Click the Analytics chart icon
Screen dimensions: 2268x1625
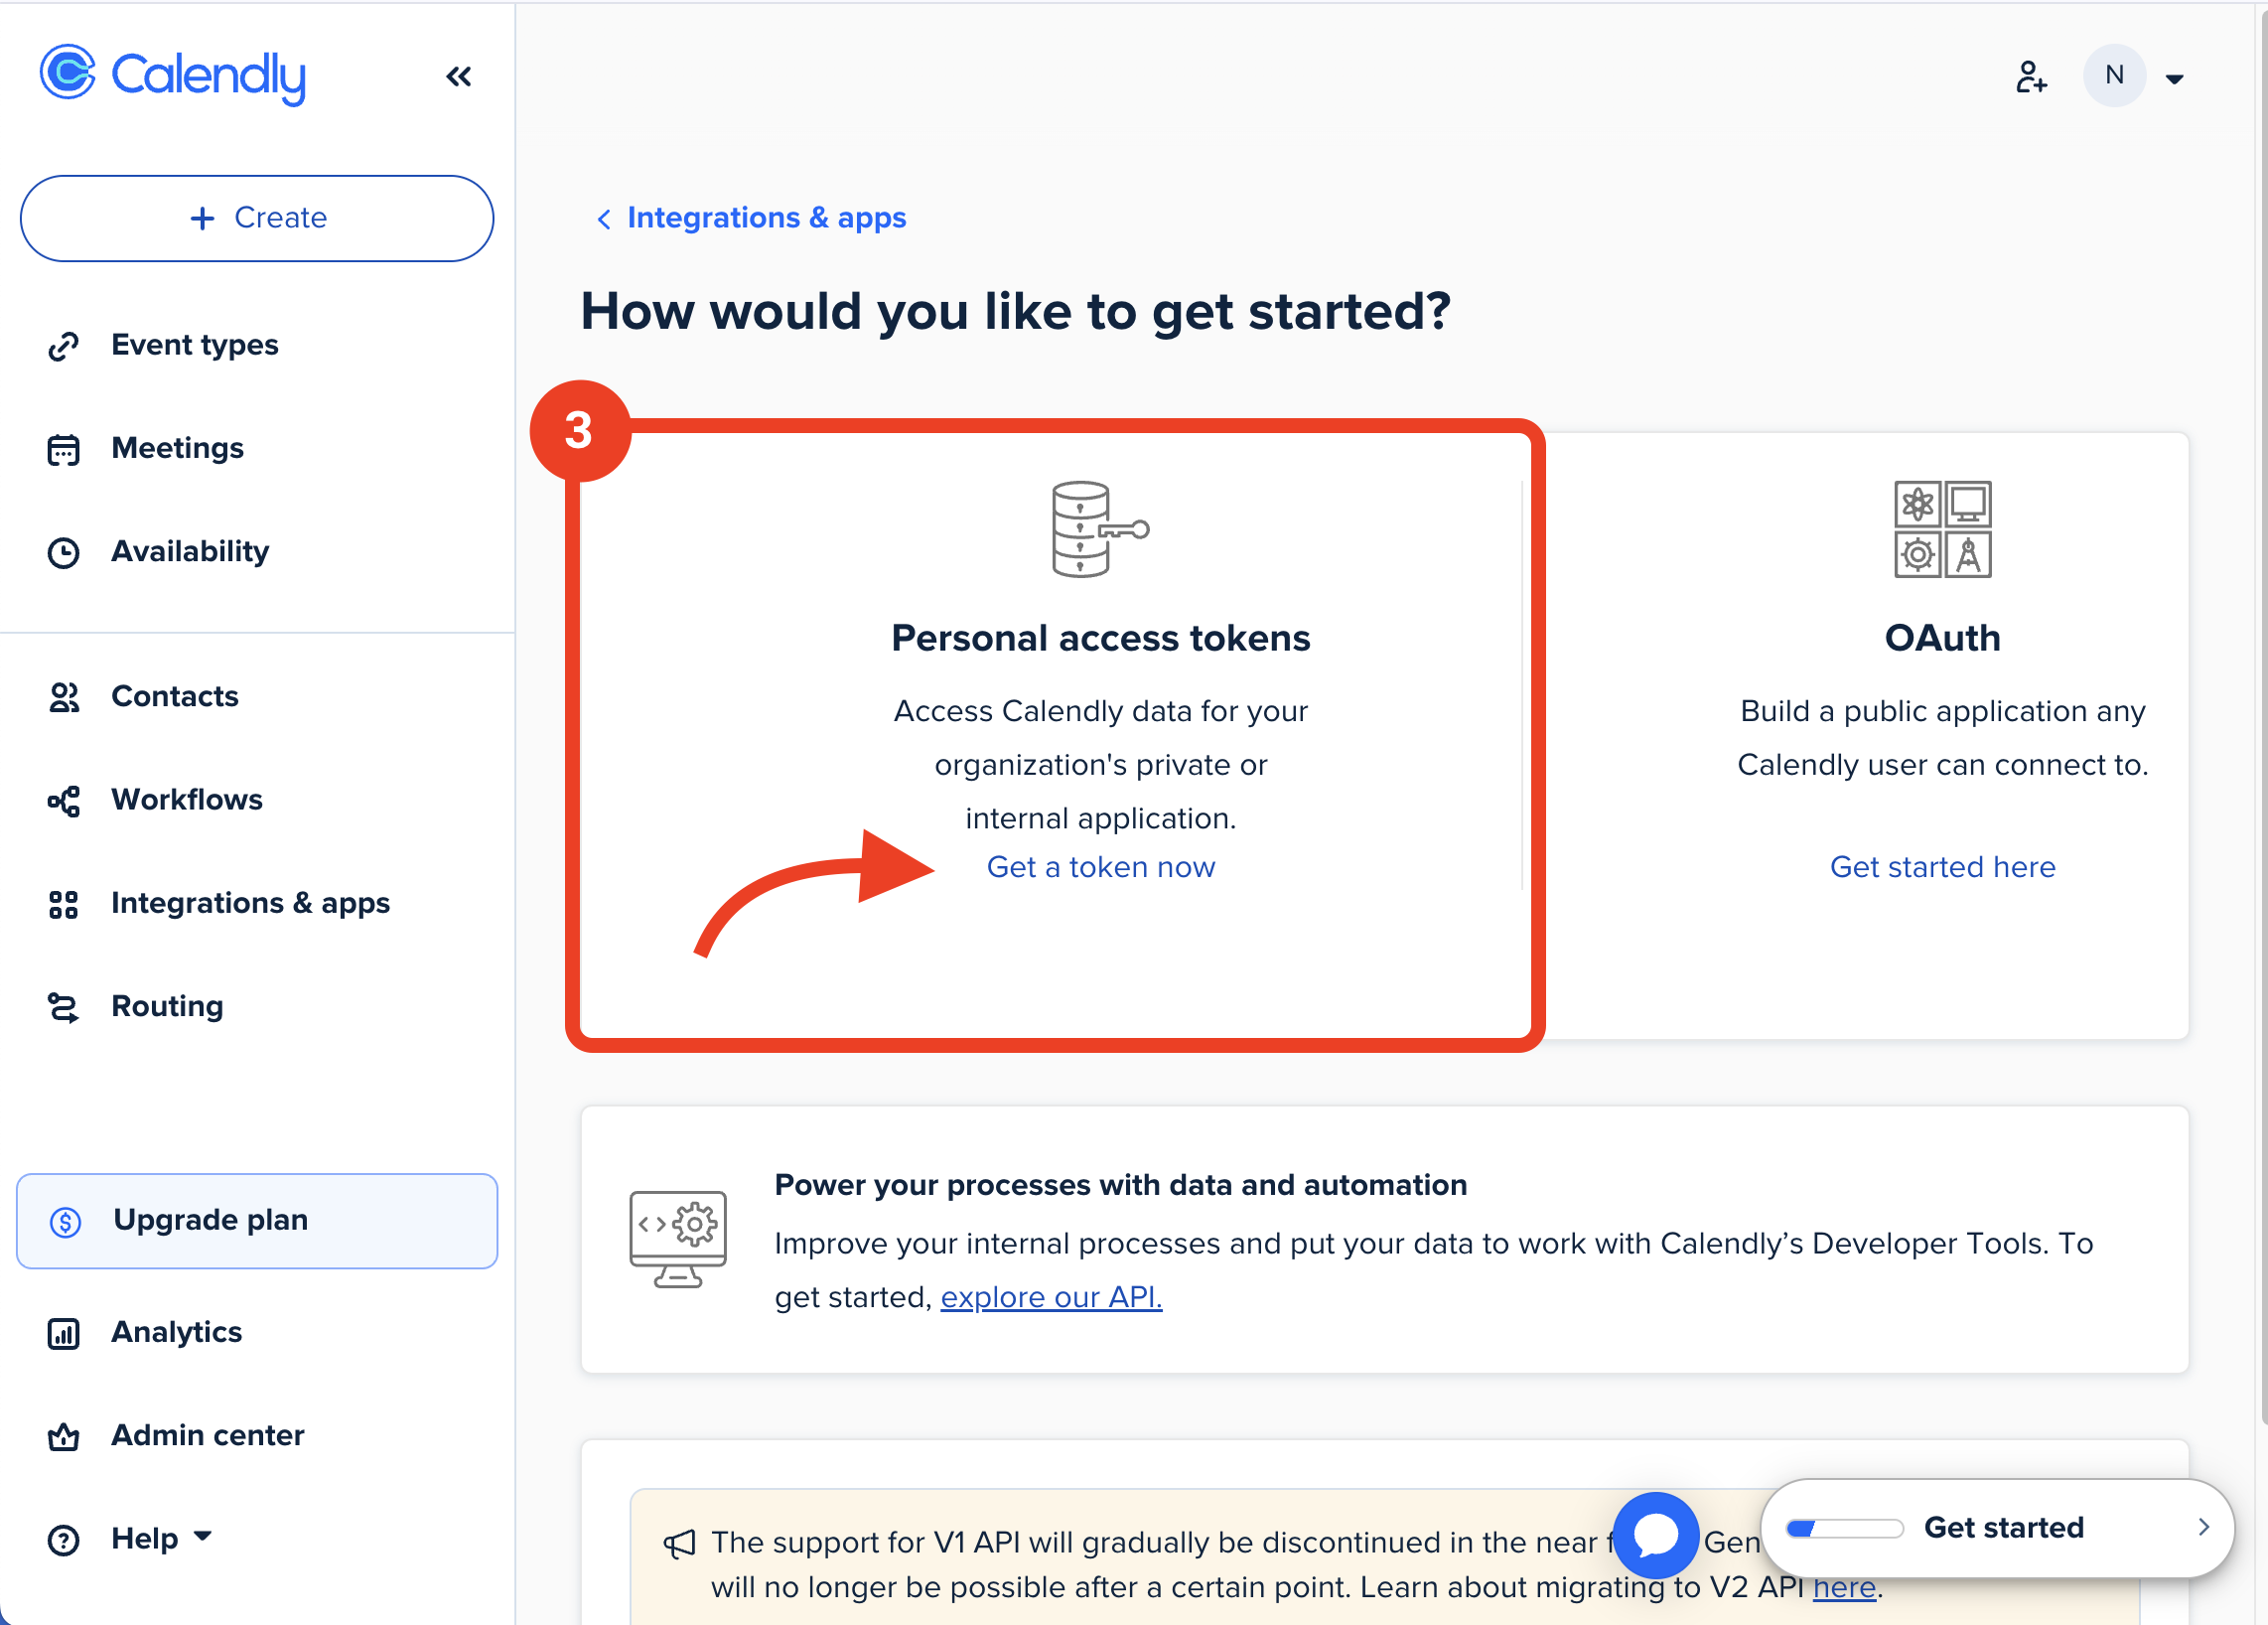coord(64,1333)
